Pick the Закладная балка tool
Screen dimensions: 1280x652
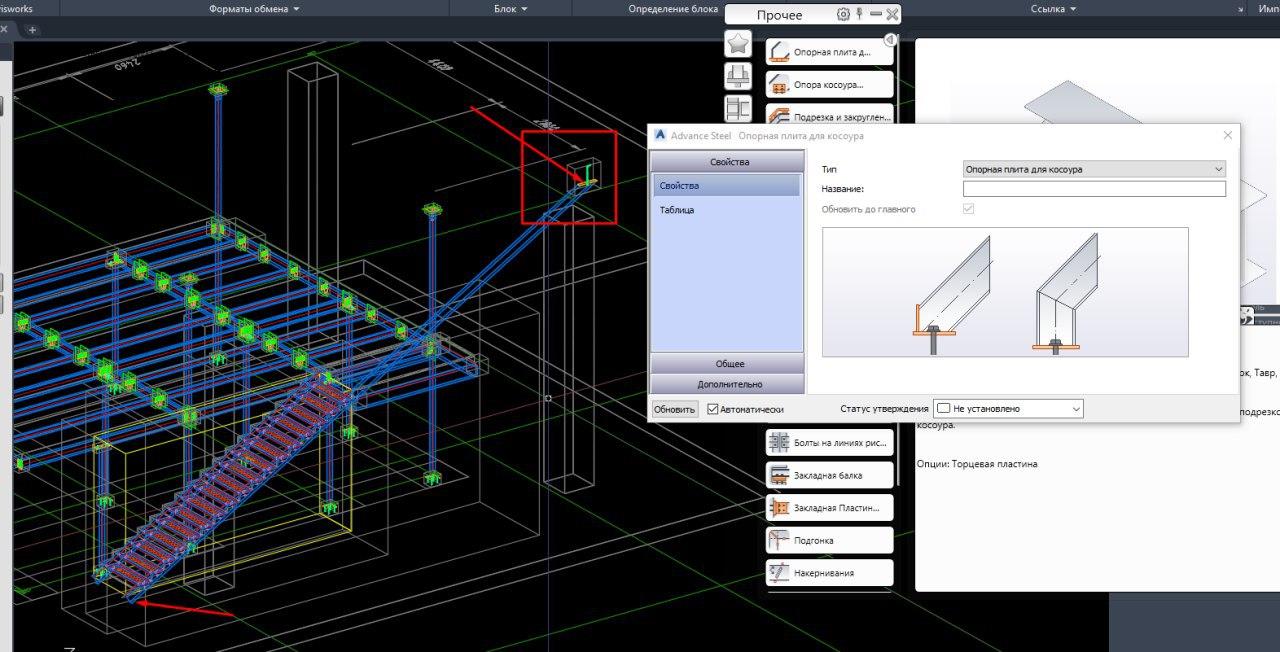coord(829,475)
